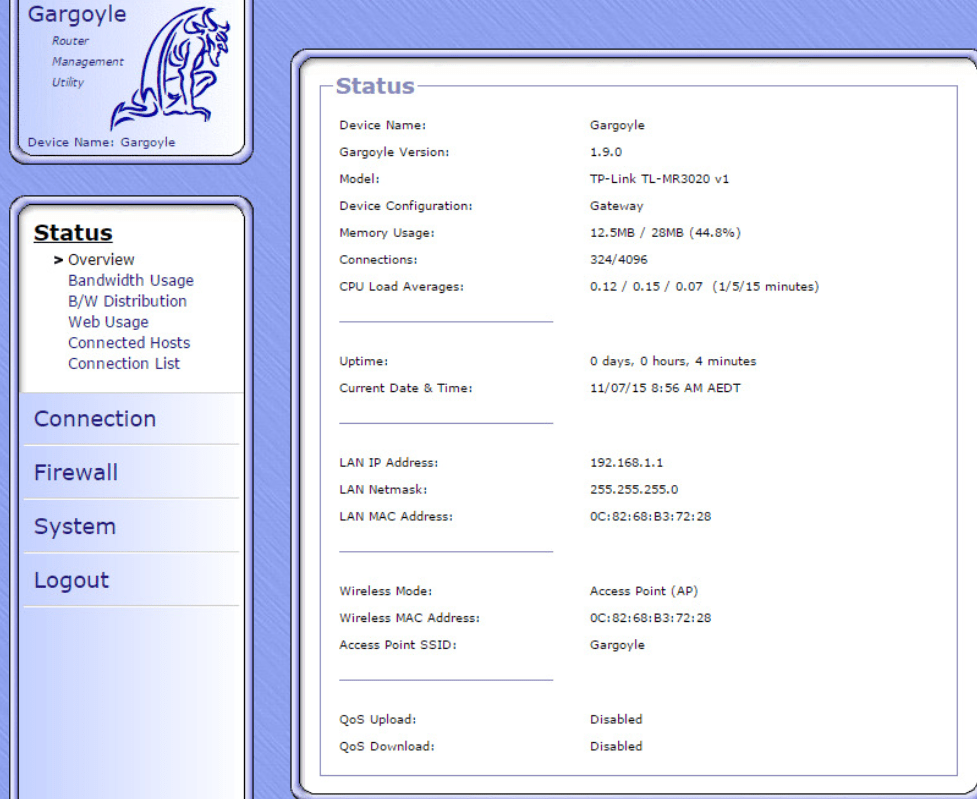Go to B/W Distribution page
The height and width of the screenshot is (799, 977).
(x=127, y=301)
